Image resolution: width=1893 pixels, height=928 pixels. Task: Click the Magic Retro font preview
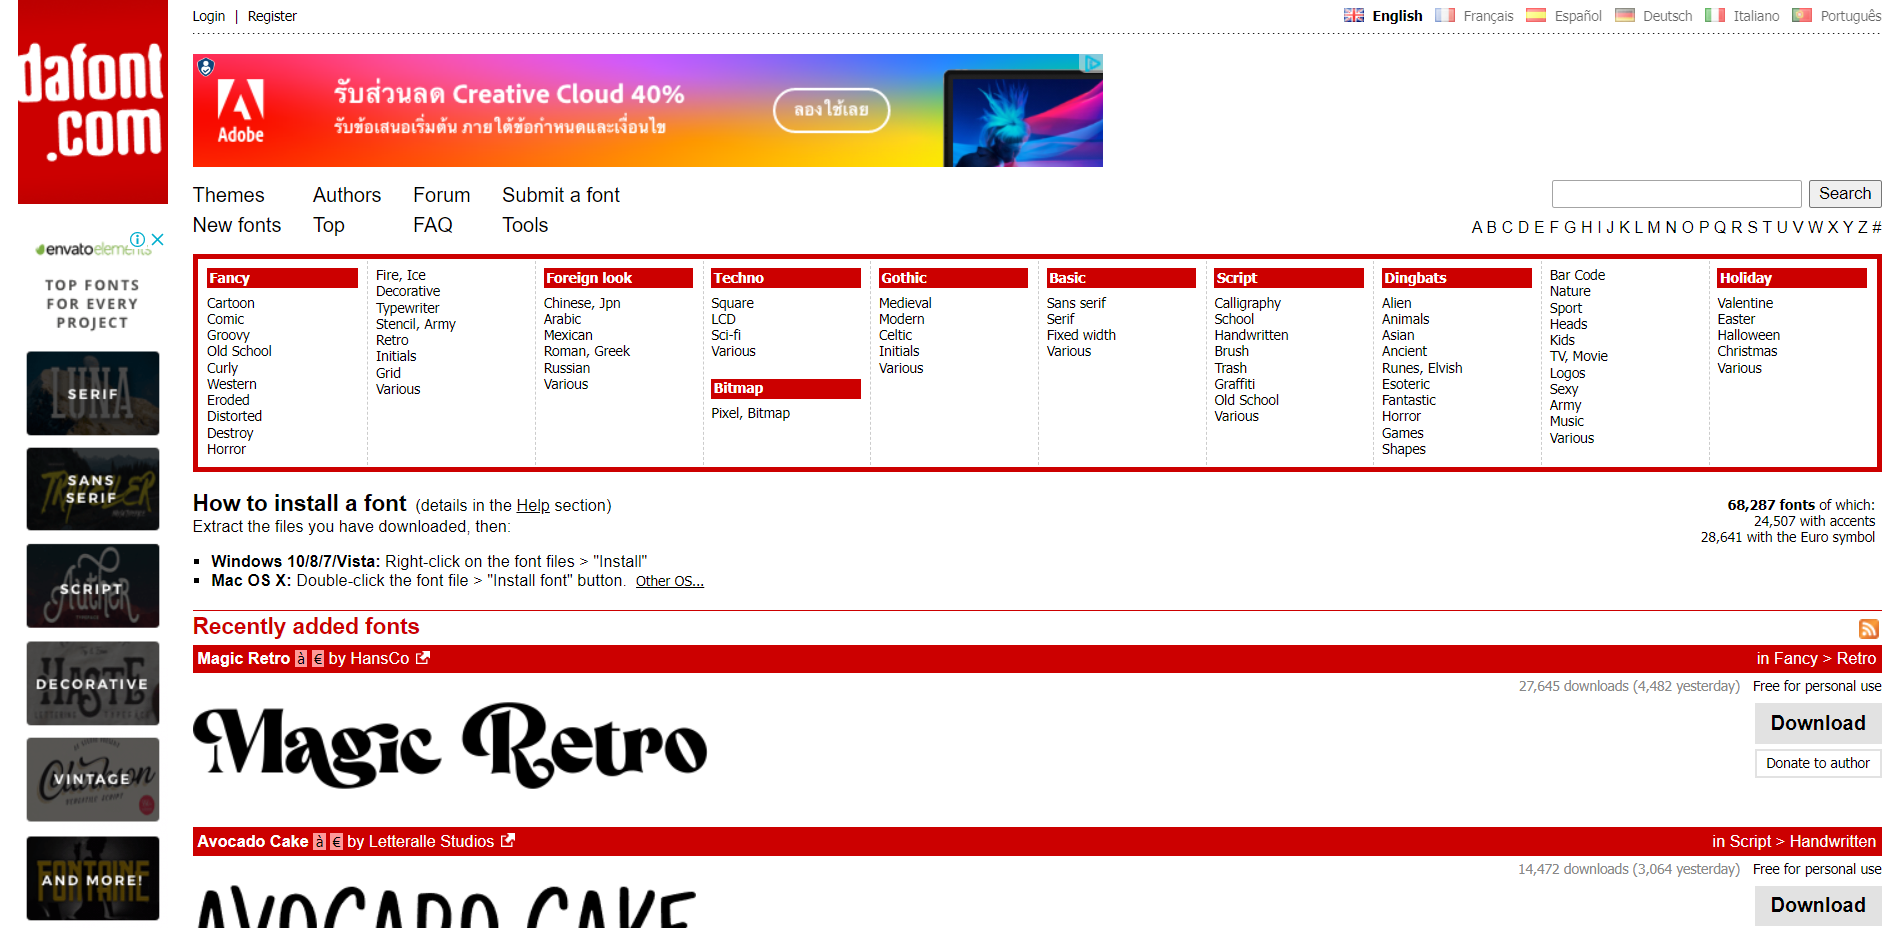(450, 745)
